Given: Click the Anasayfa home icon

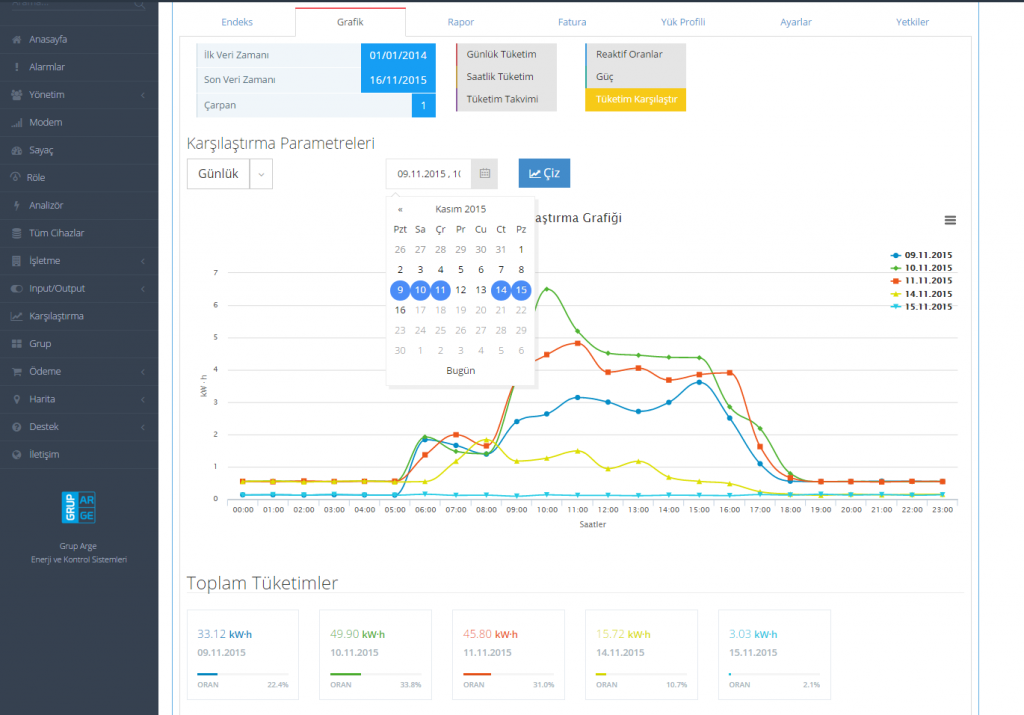Looking at the screenshot, I should click(16, 40).
